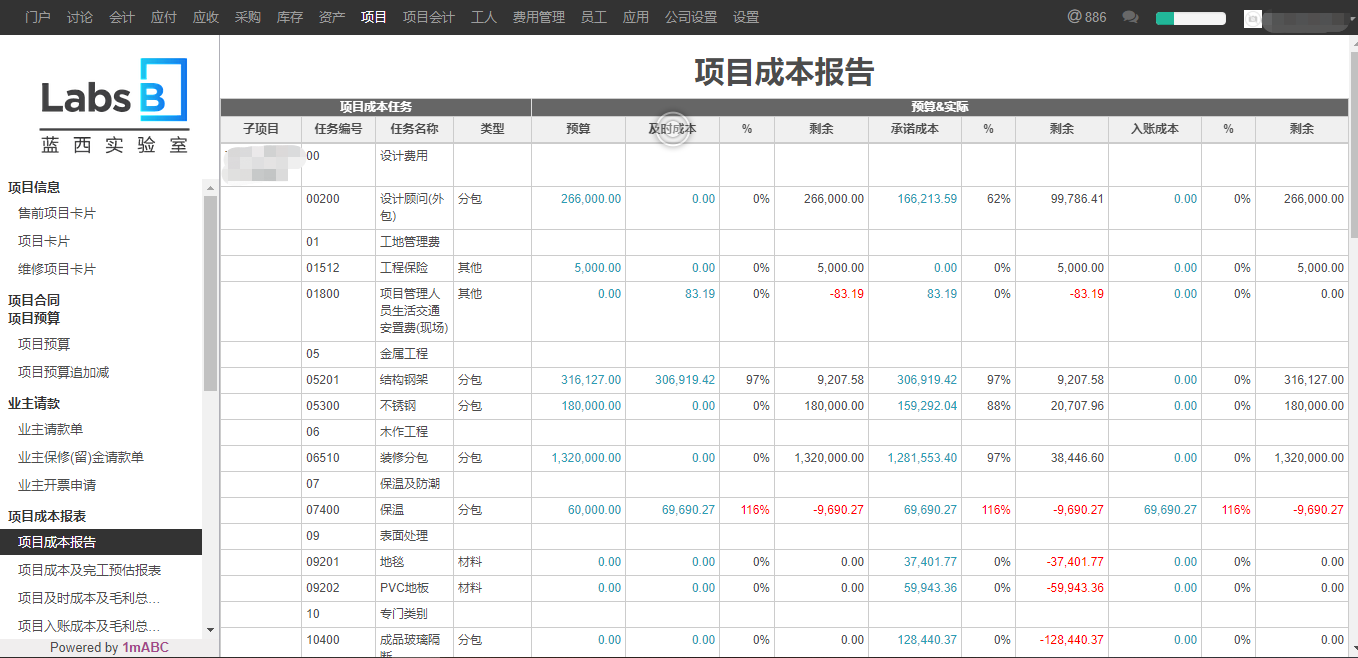Open the 资产 menu
This screenshot has height=658, width=1358.
332,17
